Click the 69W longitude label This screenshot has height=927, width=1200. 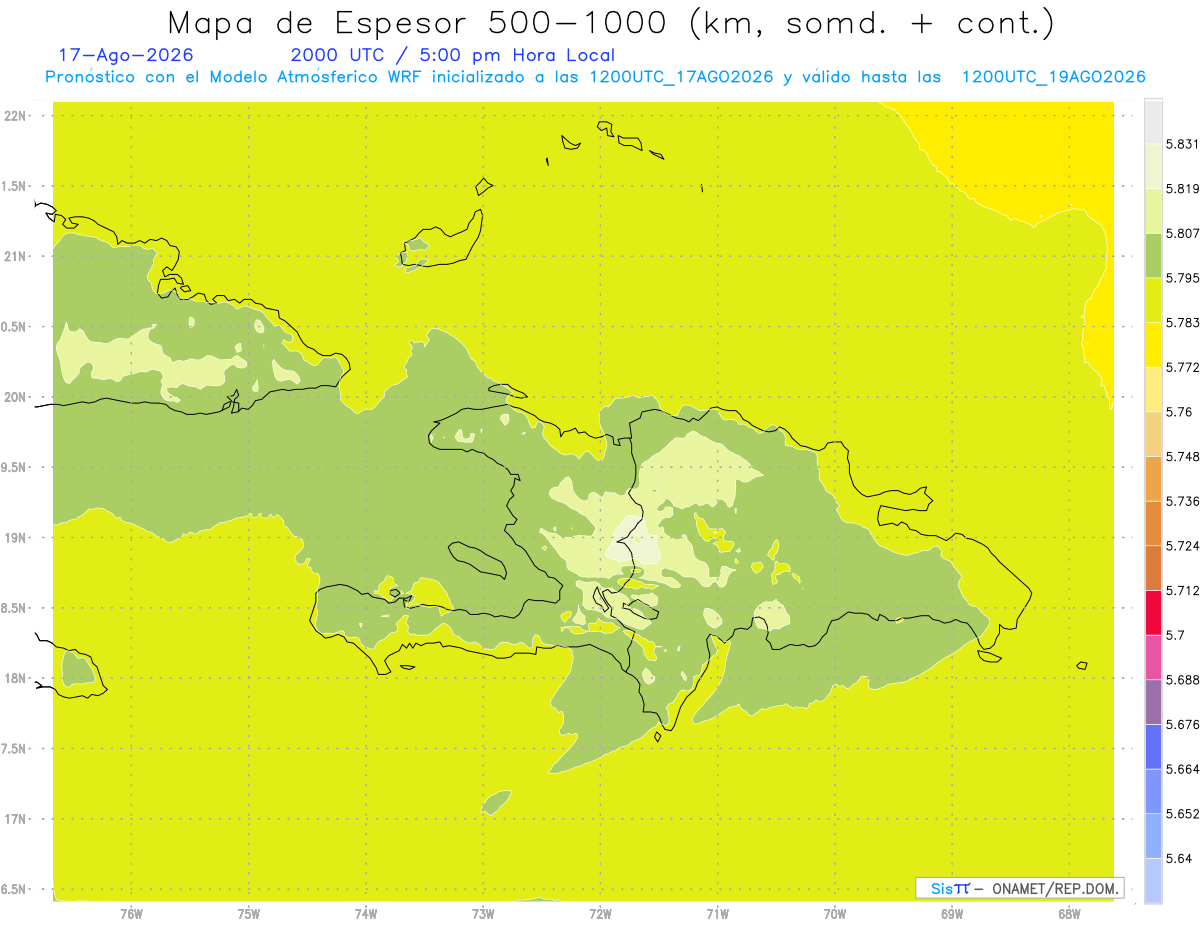(x=952, y=913)
